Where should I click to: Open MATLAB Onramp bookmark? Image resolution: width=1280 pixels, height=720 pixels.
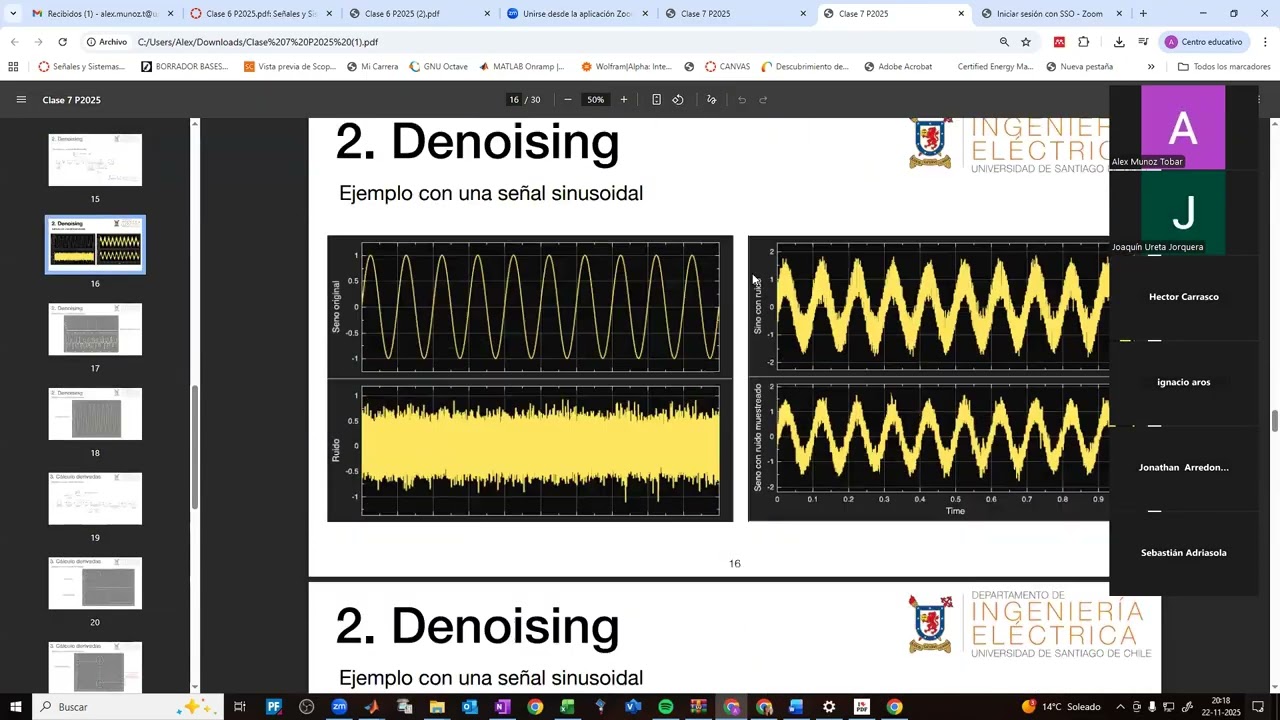point(522,67)
